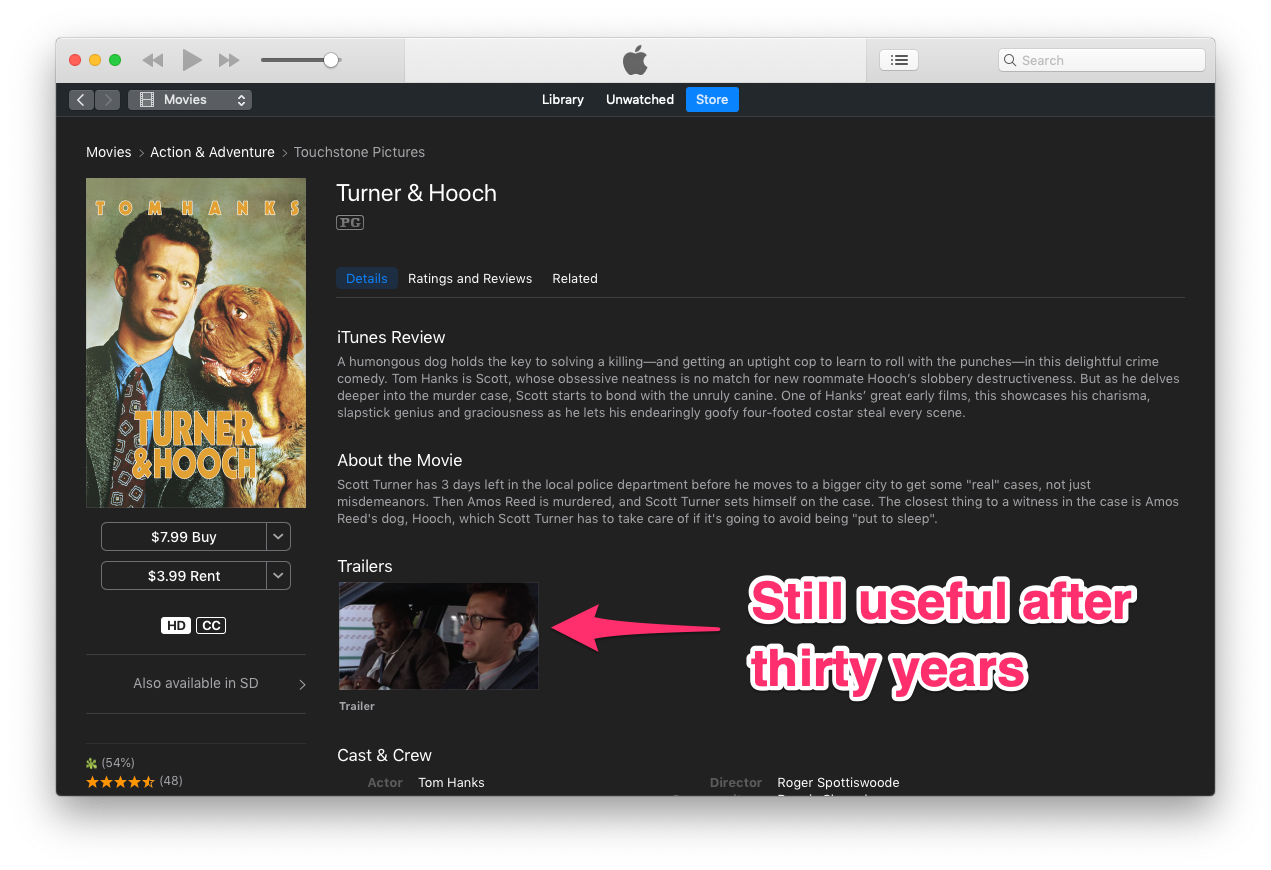Viewport: 1271px width, 870px height.
Task: Click the rewind previous track button
Action: (x=153, y=60)
